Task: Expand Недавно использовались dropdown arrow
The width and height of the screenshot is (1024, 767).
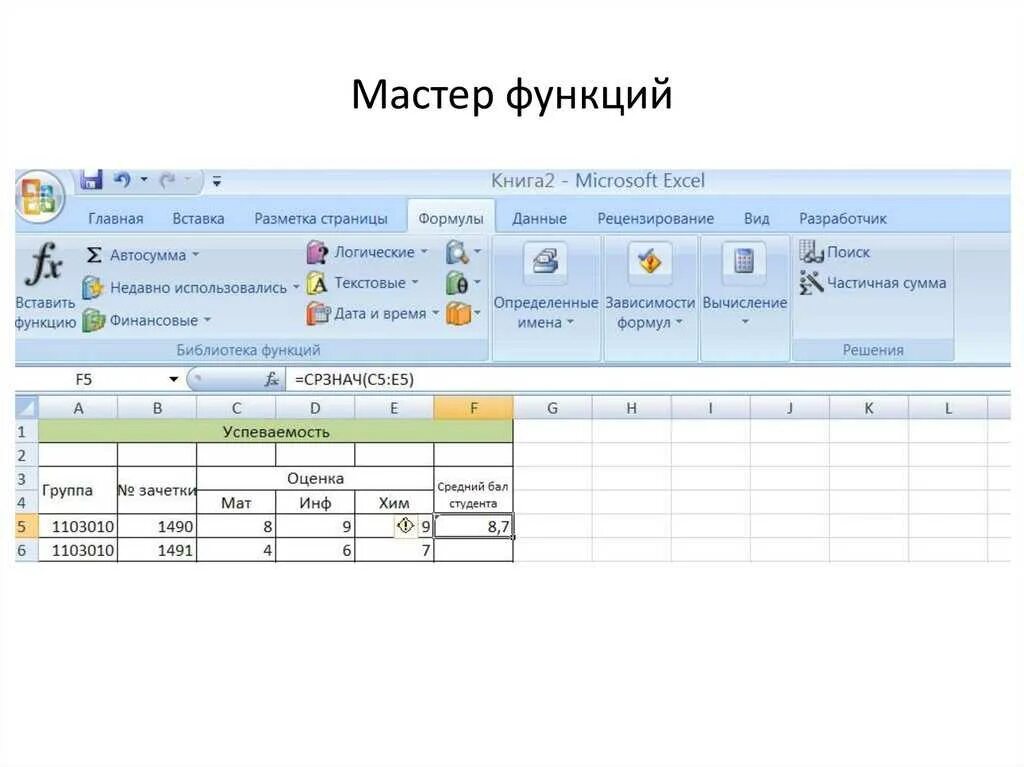Action: click(x=296, y=287)
